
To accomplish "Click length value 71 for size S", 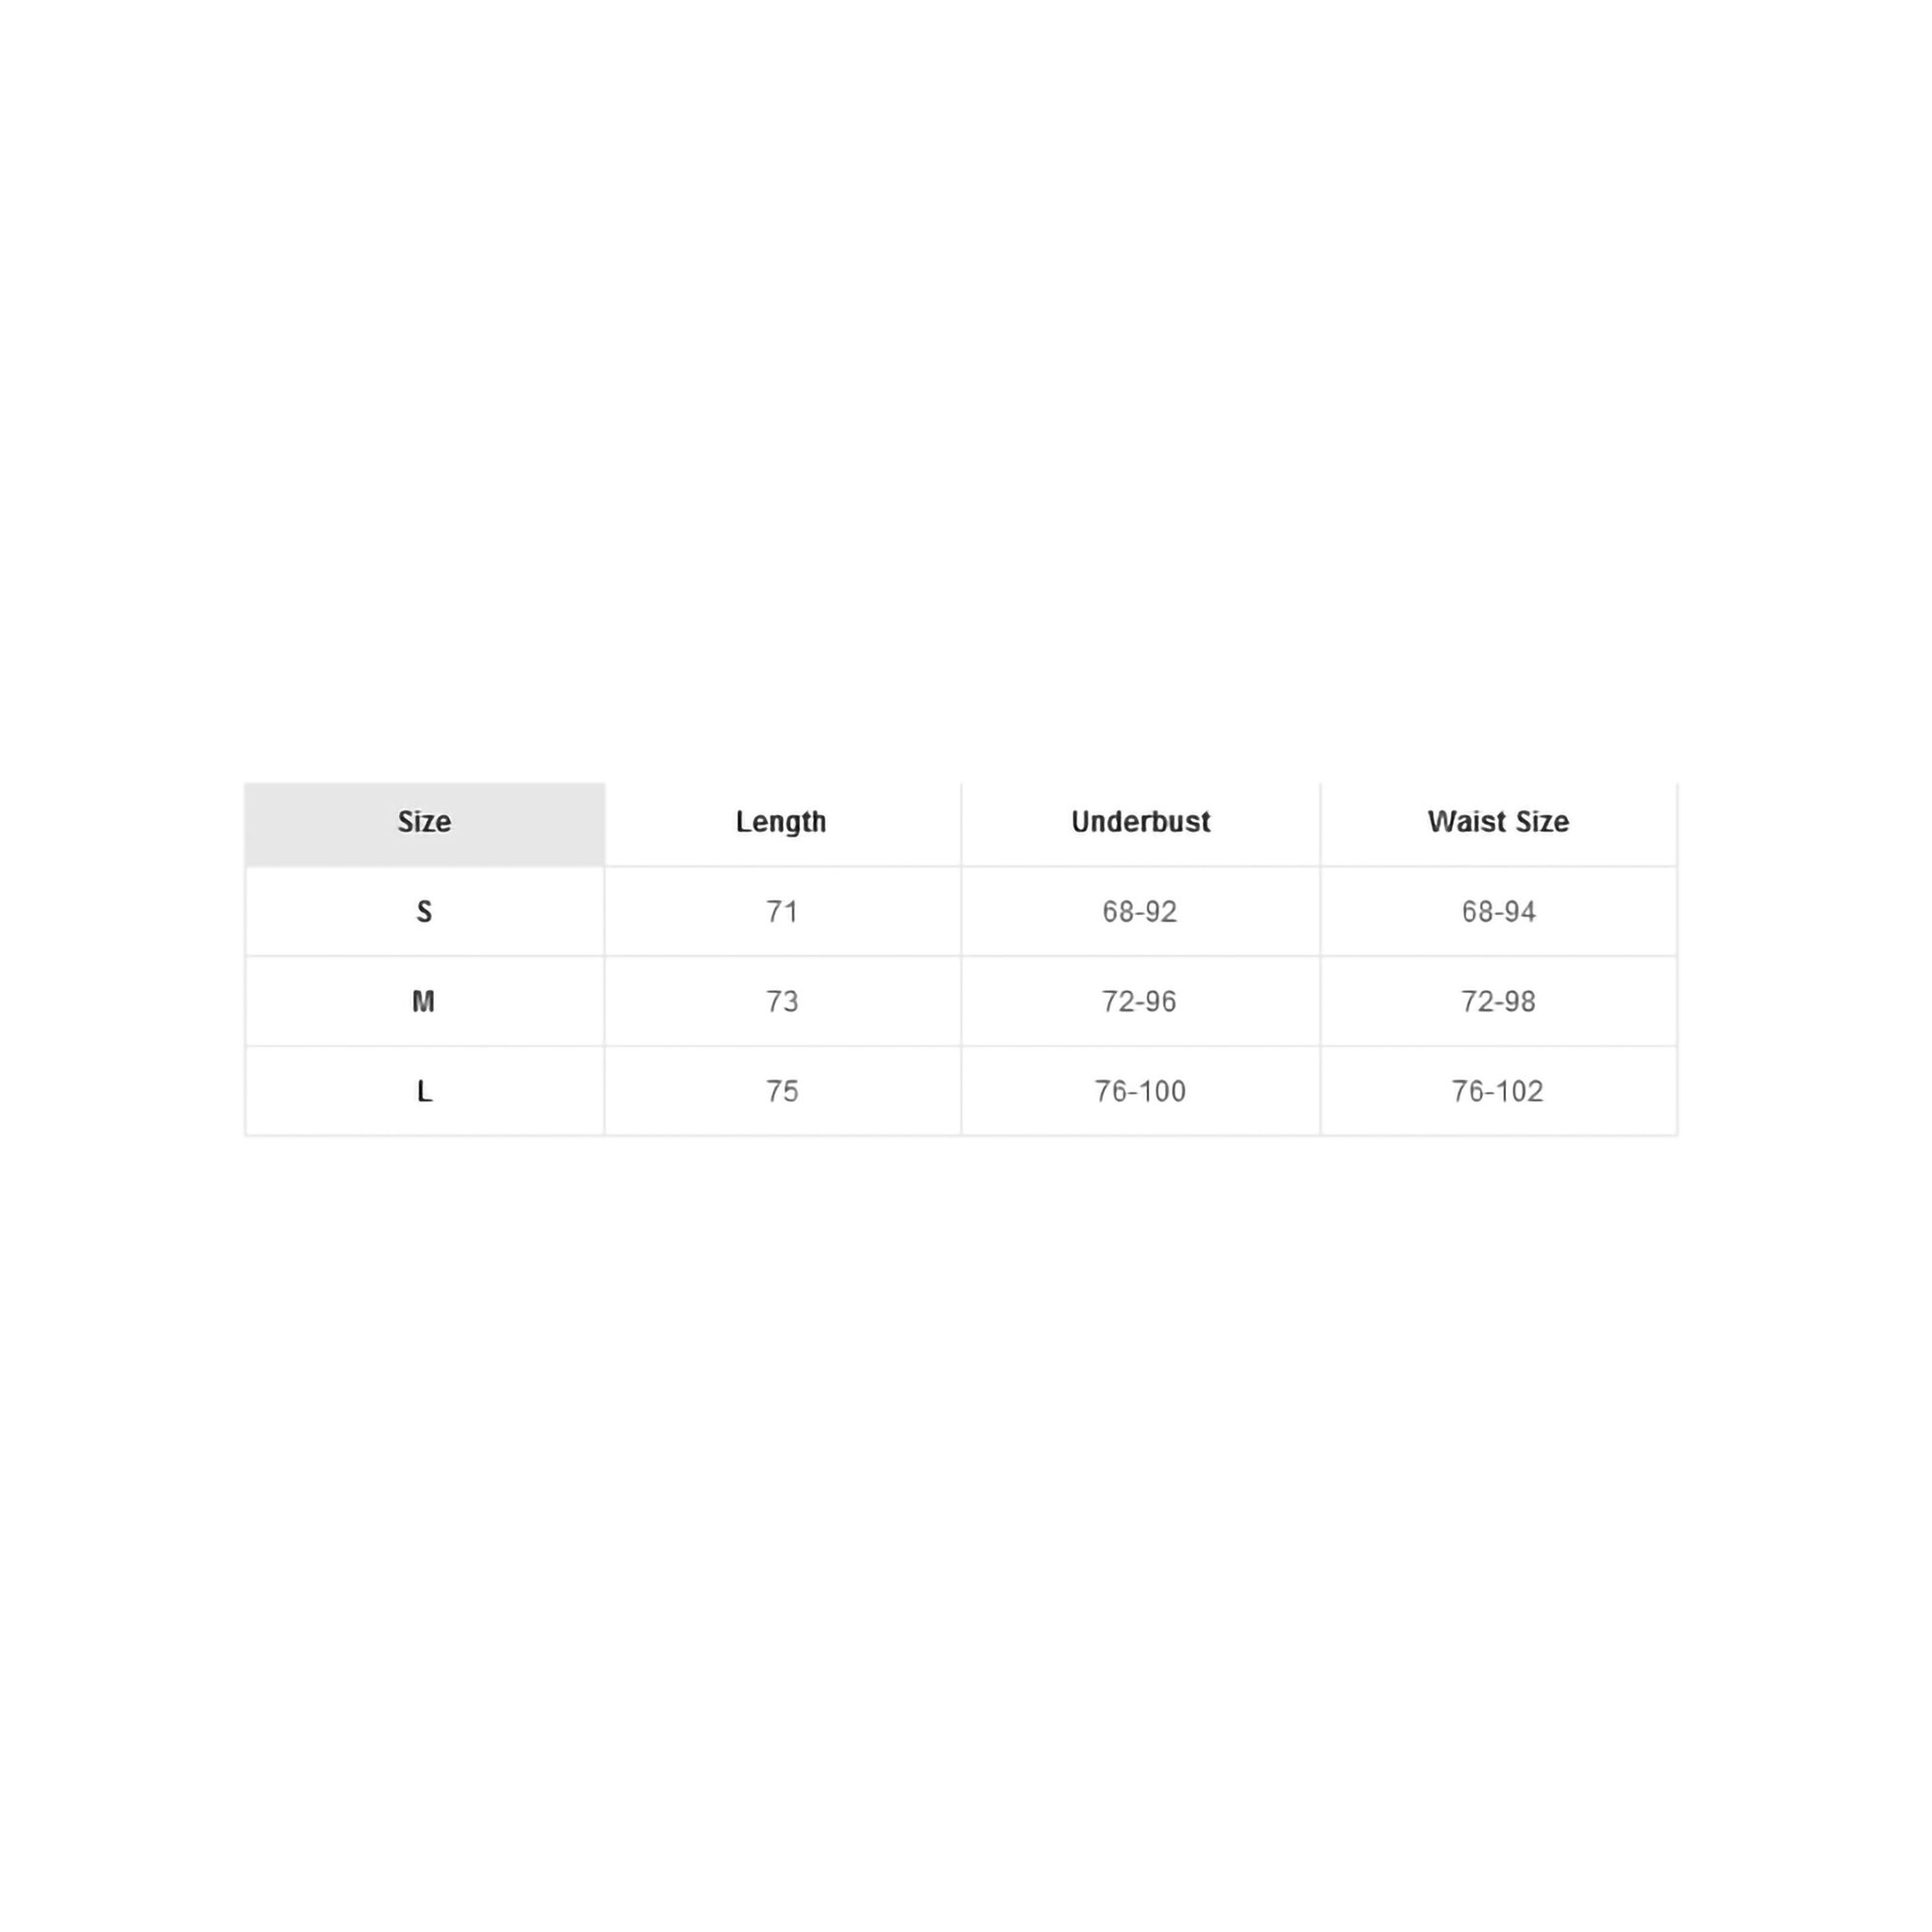I will [x=782, y=912].
